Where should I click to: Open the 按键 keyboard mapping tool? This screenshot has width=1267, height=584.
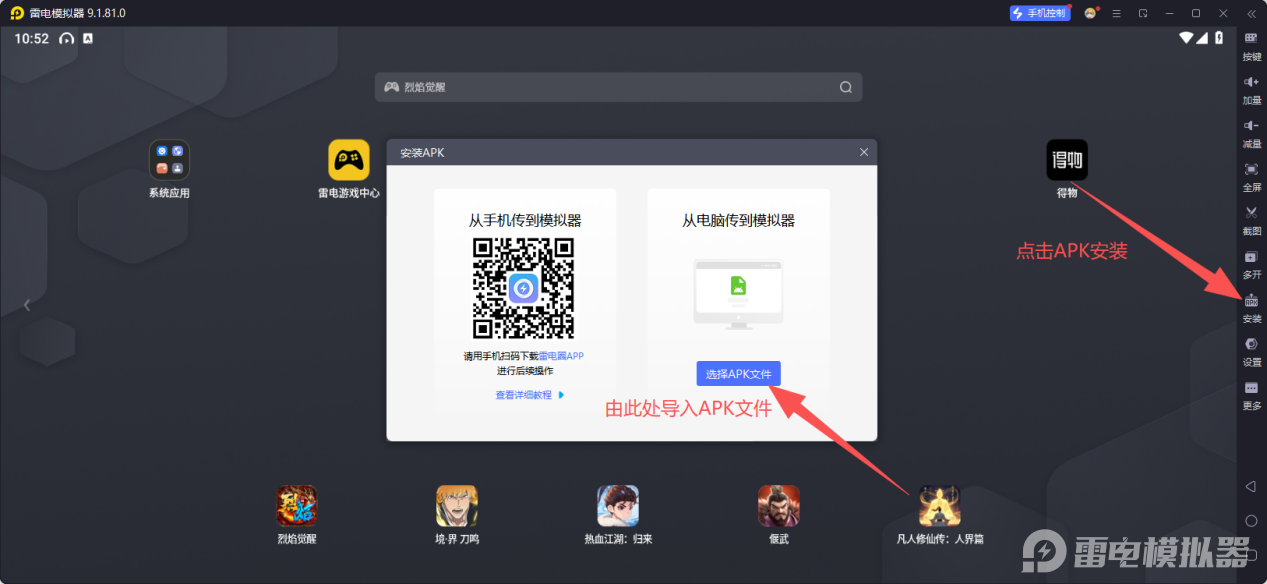click(x=1251, y=46)
